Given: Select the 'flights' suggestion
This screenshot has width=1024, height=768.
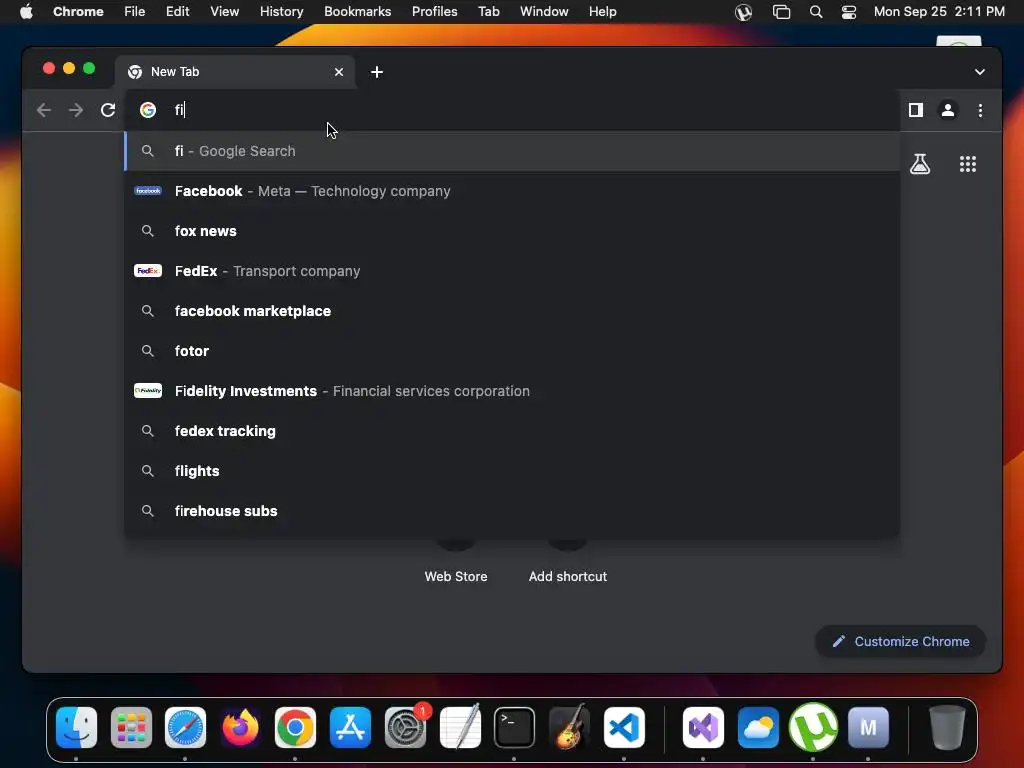Looking at the screenshot, I should [512, 471].
